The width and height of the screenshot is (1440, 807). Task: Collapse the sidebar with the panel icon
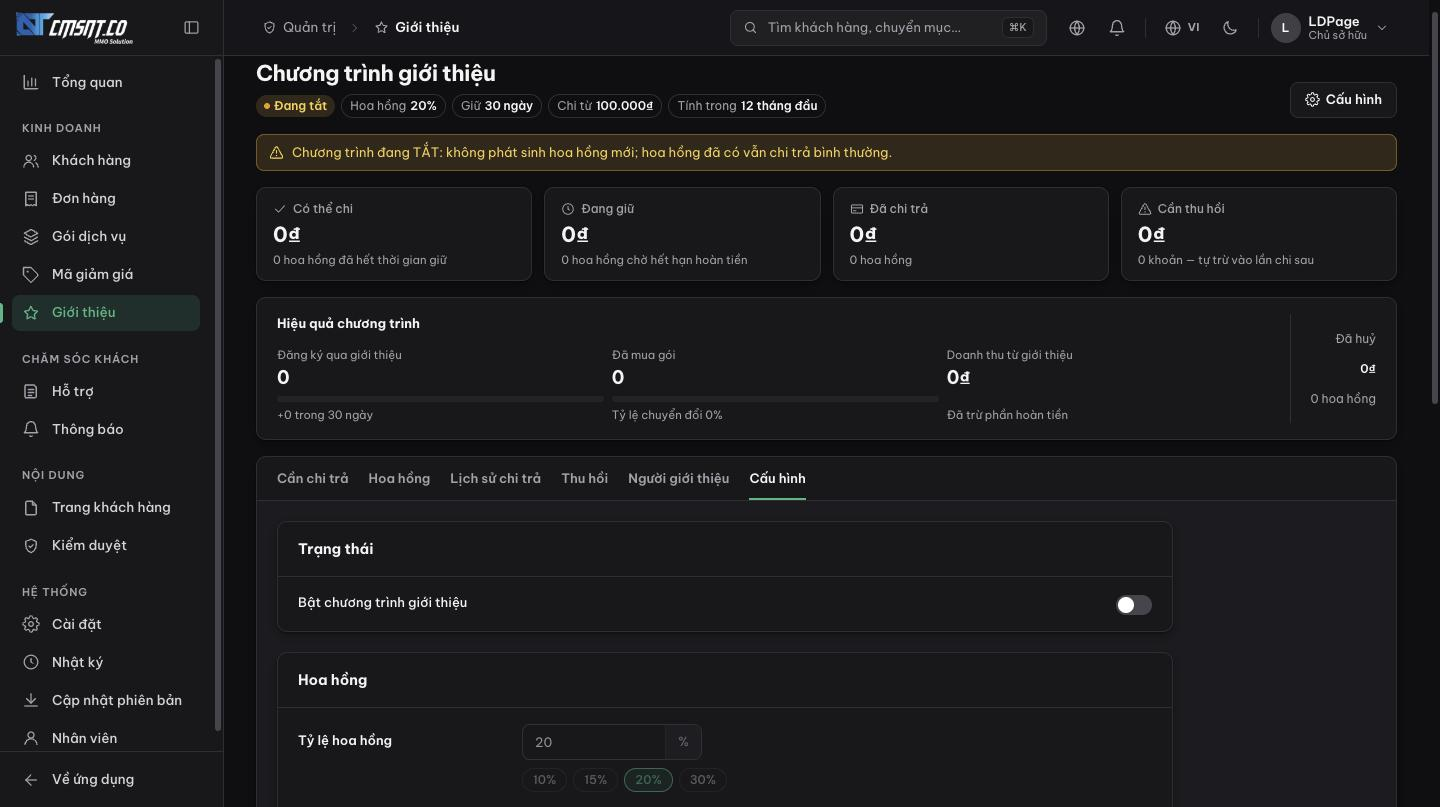[x=192, y=28]
